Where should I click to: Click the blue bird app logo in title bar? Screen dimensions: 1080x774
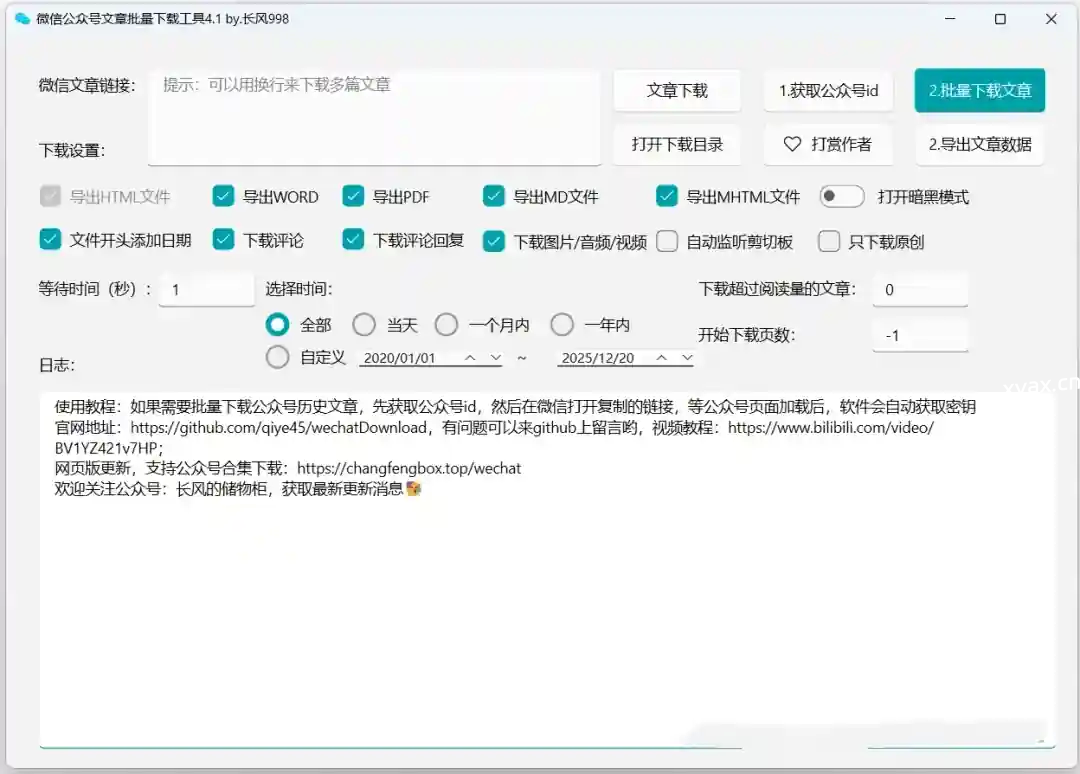(x=22, y=19)
